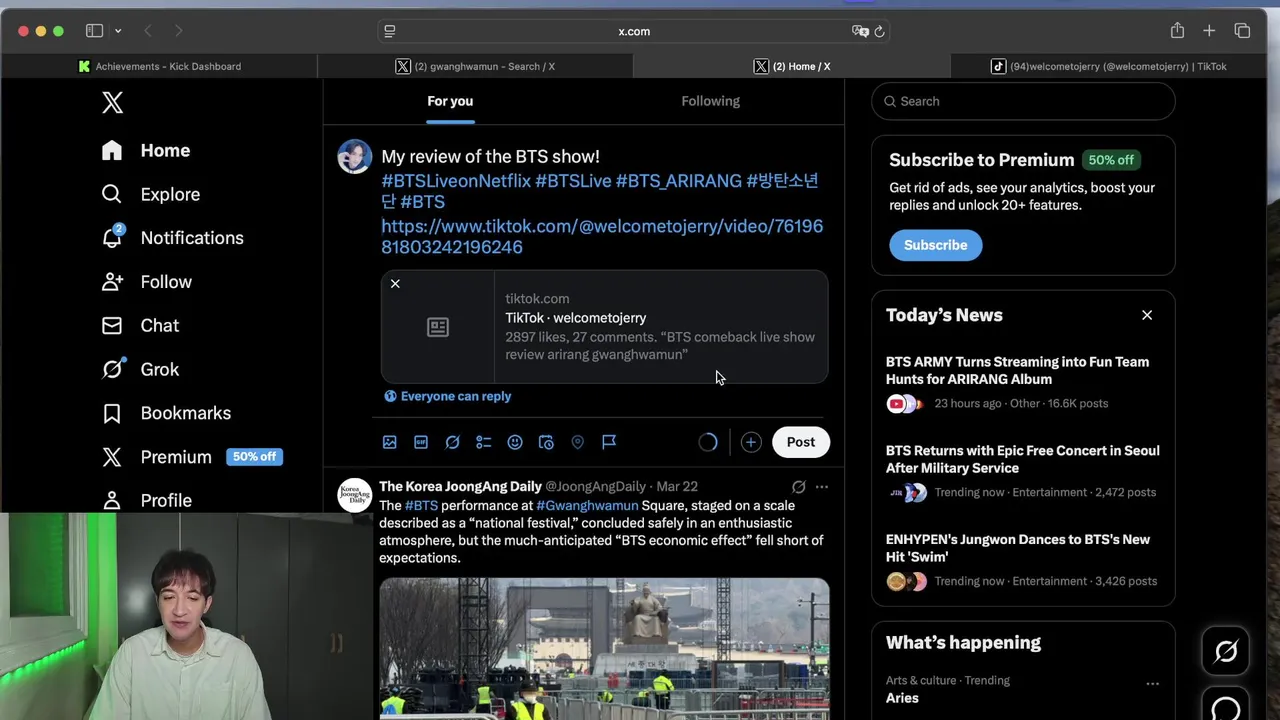Open Grok from the sidebar

[x=140, y=369]
